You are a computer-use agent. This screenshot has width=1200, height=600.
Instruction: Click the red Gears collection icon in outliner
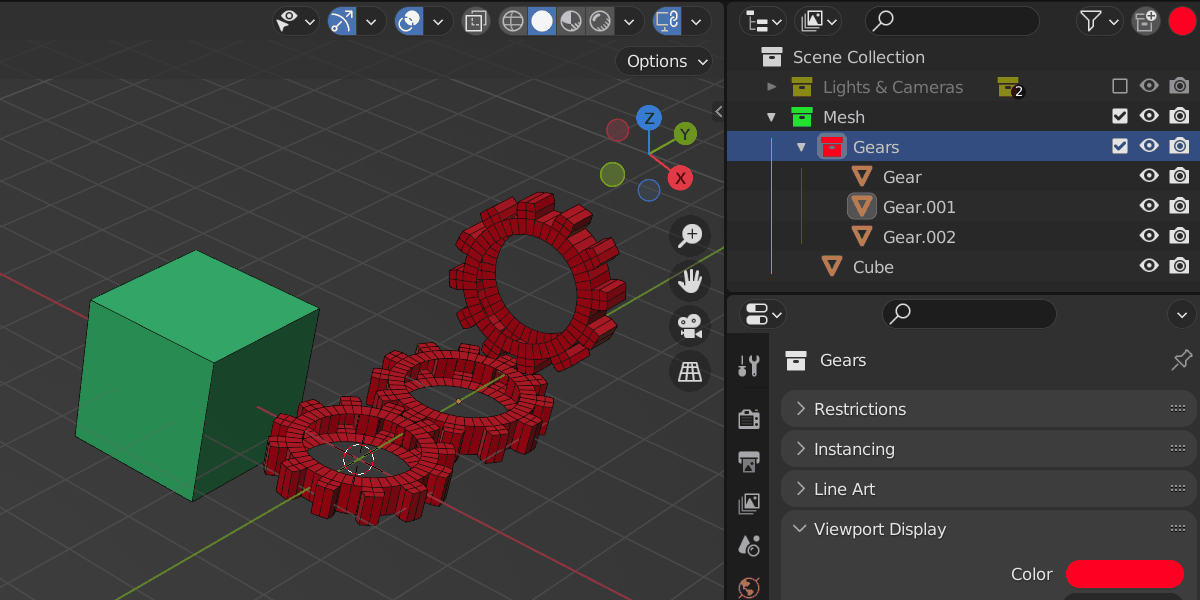pyautogui.click(x=832, y=147)
